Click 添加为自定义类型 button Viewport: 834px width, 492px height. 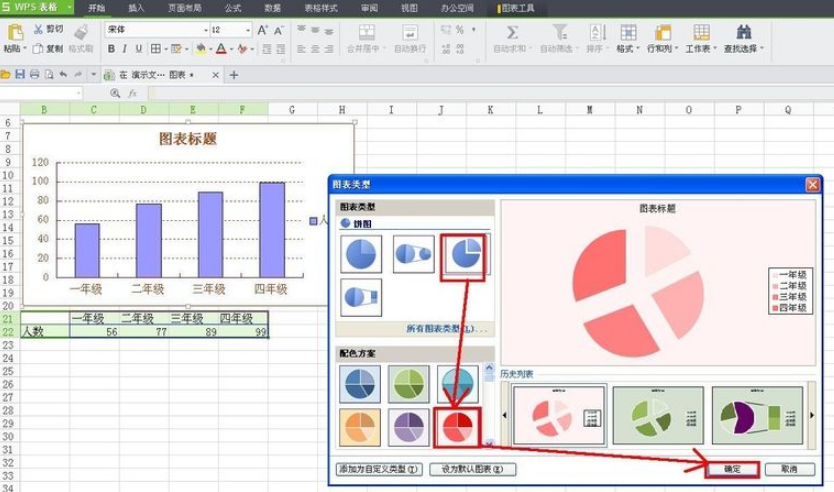379,469
